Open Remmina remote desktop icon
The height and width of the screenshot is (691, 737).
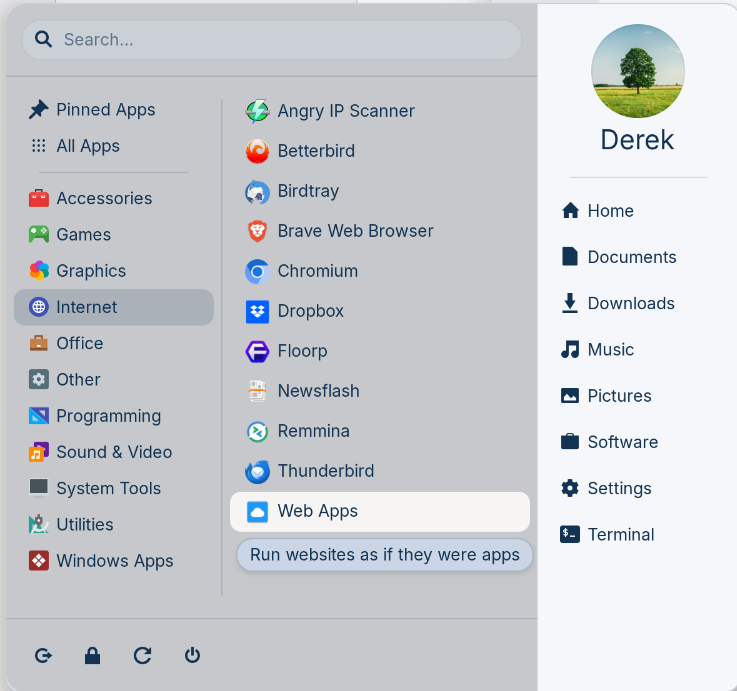point(258,431)
